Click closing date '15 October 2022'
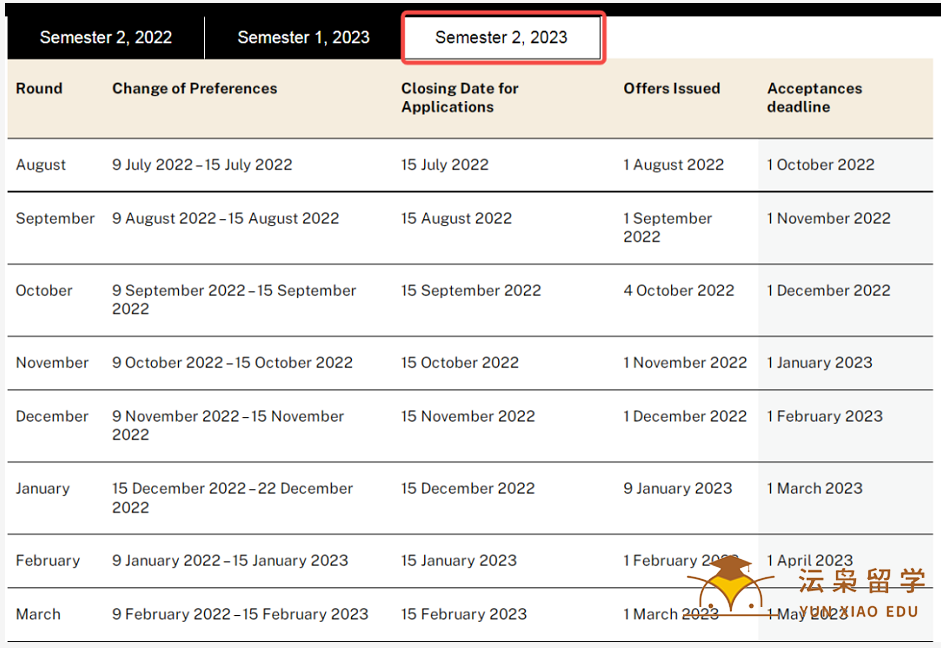Screen dimensions: 941x648 pos(460,362)
